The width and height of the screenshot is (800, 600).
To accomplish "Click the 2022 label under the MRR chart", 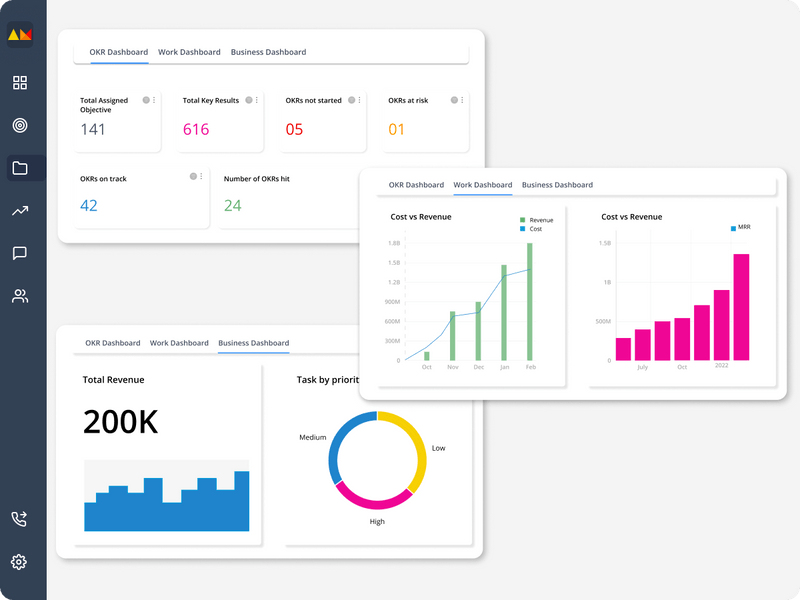I will point(721,365).
